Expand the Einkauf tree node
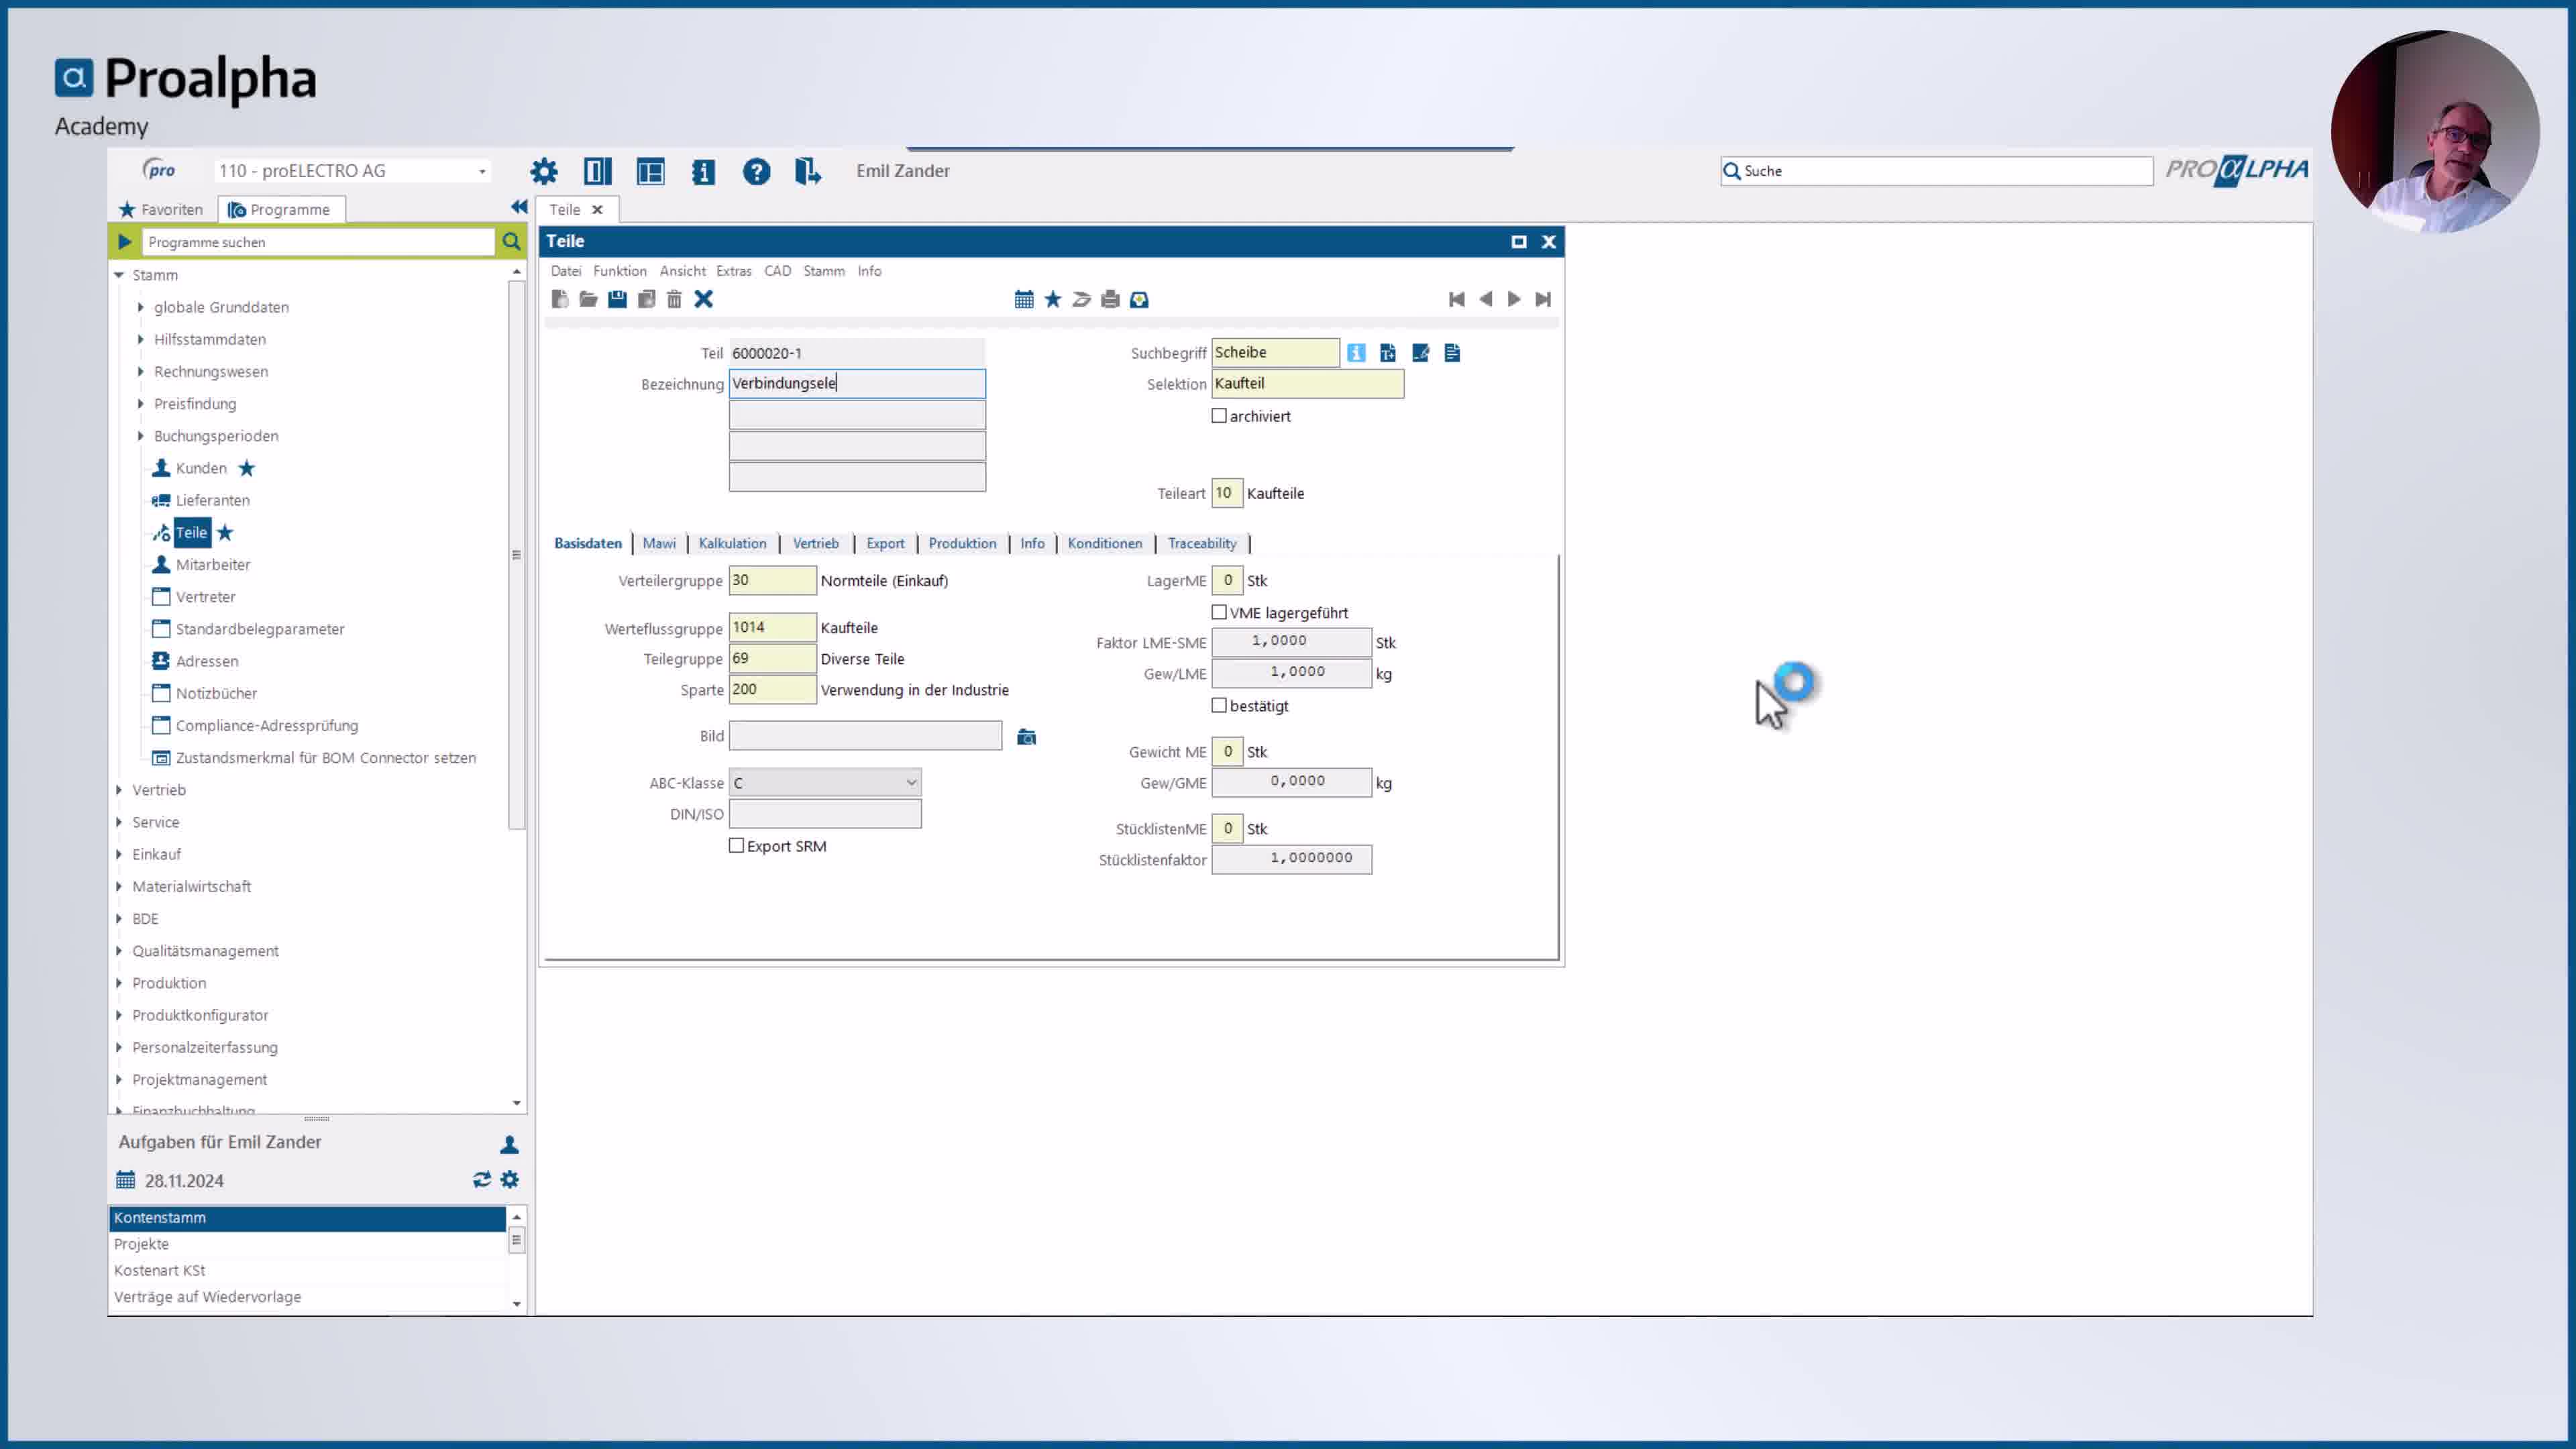The image size is (2576, 1449). pyautogui.click(x=119, y=854)
